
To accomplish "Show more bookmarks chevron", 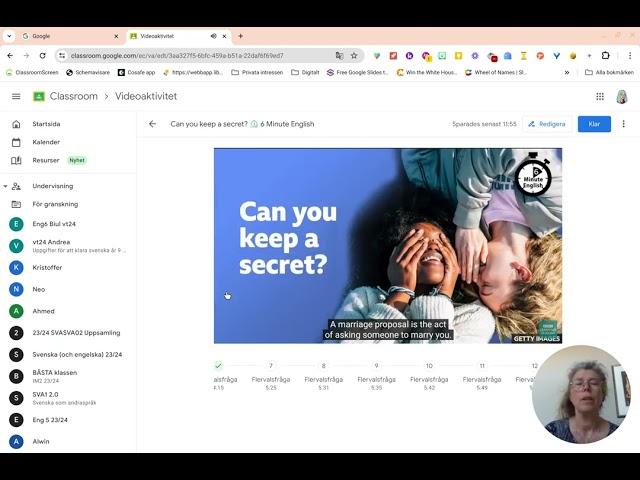I will click(567, 72).
